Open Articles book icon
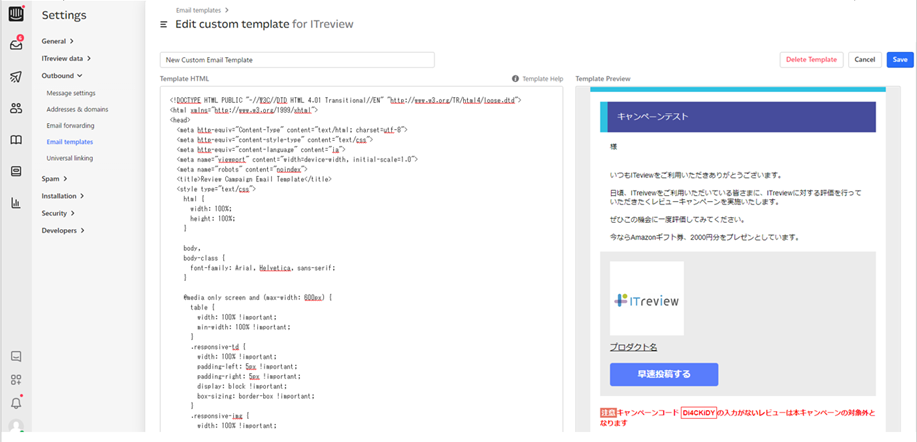The height and width of the screenshot is (442, 917). click(15, 140)
